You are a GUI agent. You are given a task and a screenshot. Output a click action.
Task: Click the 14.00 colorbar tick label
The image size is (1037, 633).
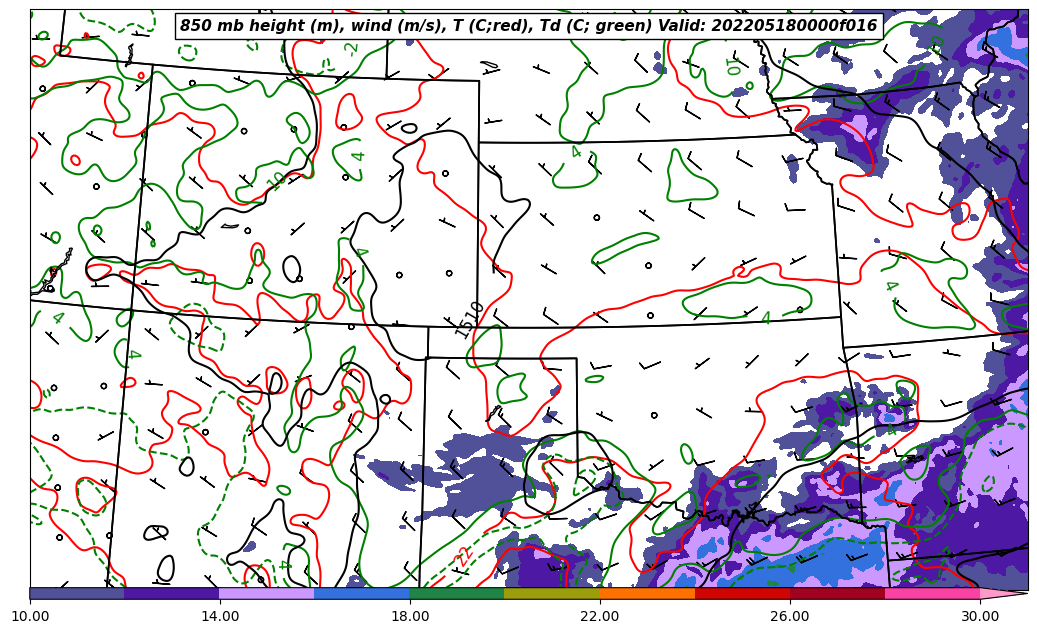click(220, 616)
